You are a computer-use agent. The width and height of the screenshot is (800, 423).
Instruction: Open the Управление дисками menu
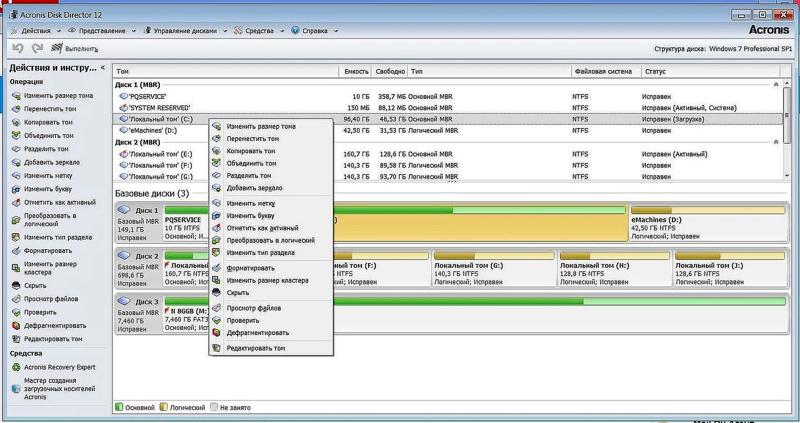[x=185, y=31]
